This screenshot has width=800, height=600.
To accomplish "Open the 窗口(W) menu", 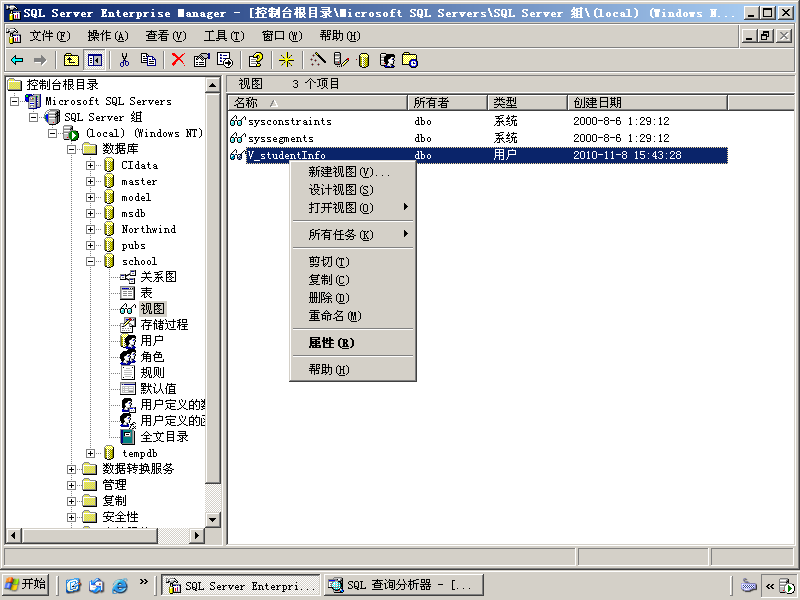I will tap(282, 36).
